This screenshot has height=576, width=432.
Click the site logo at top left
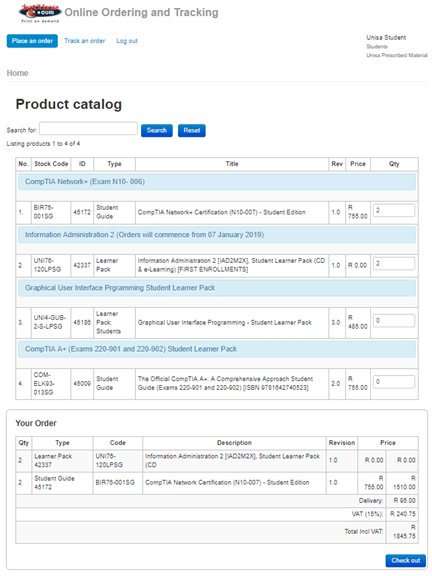pos(40,13)
